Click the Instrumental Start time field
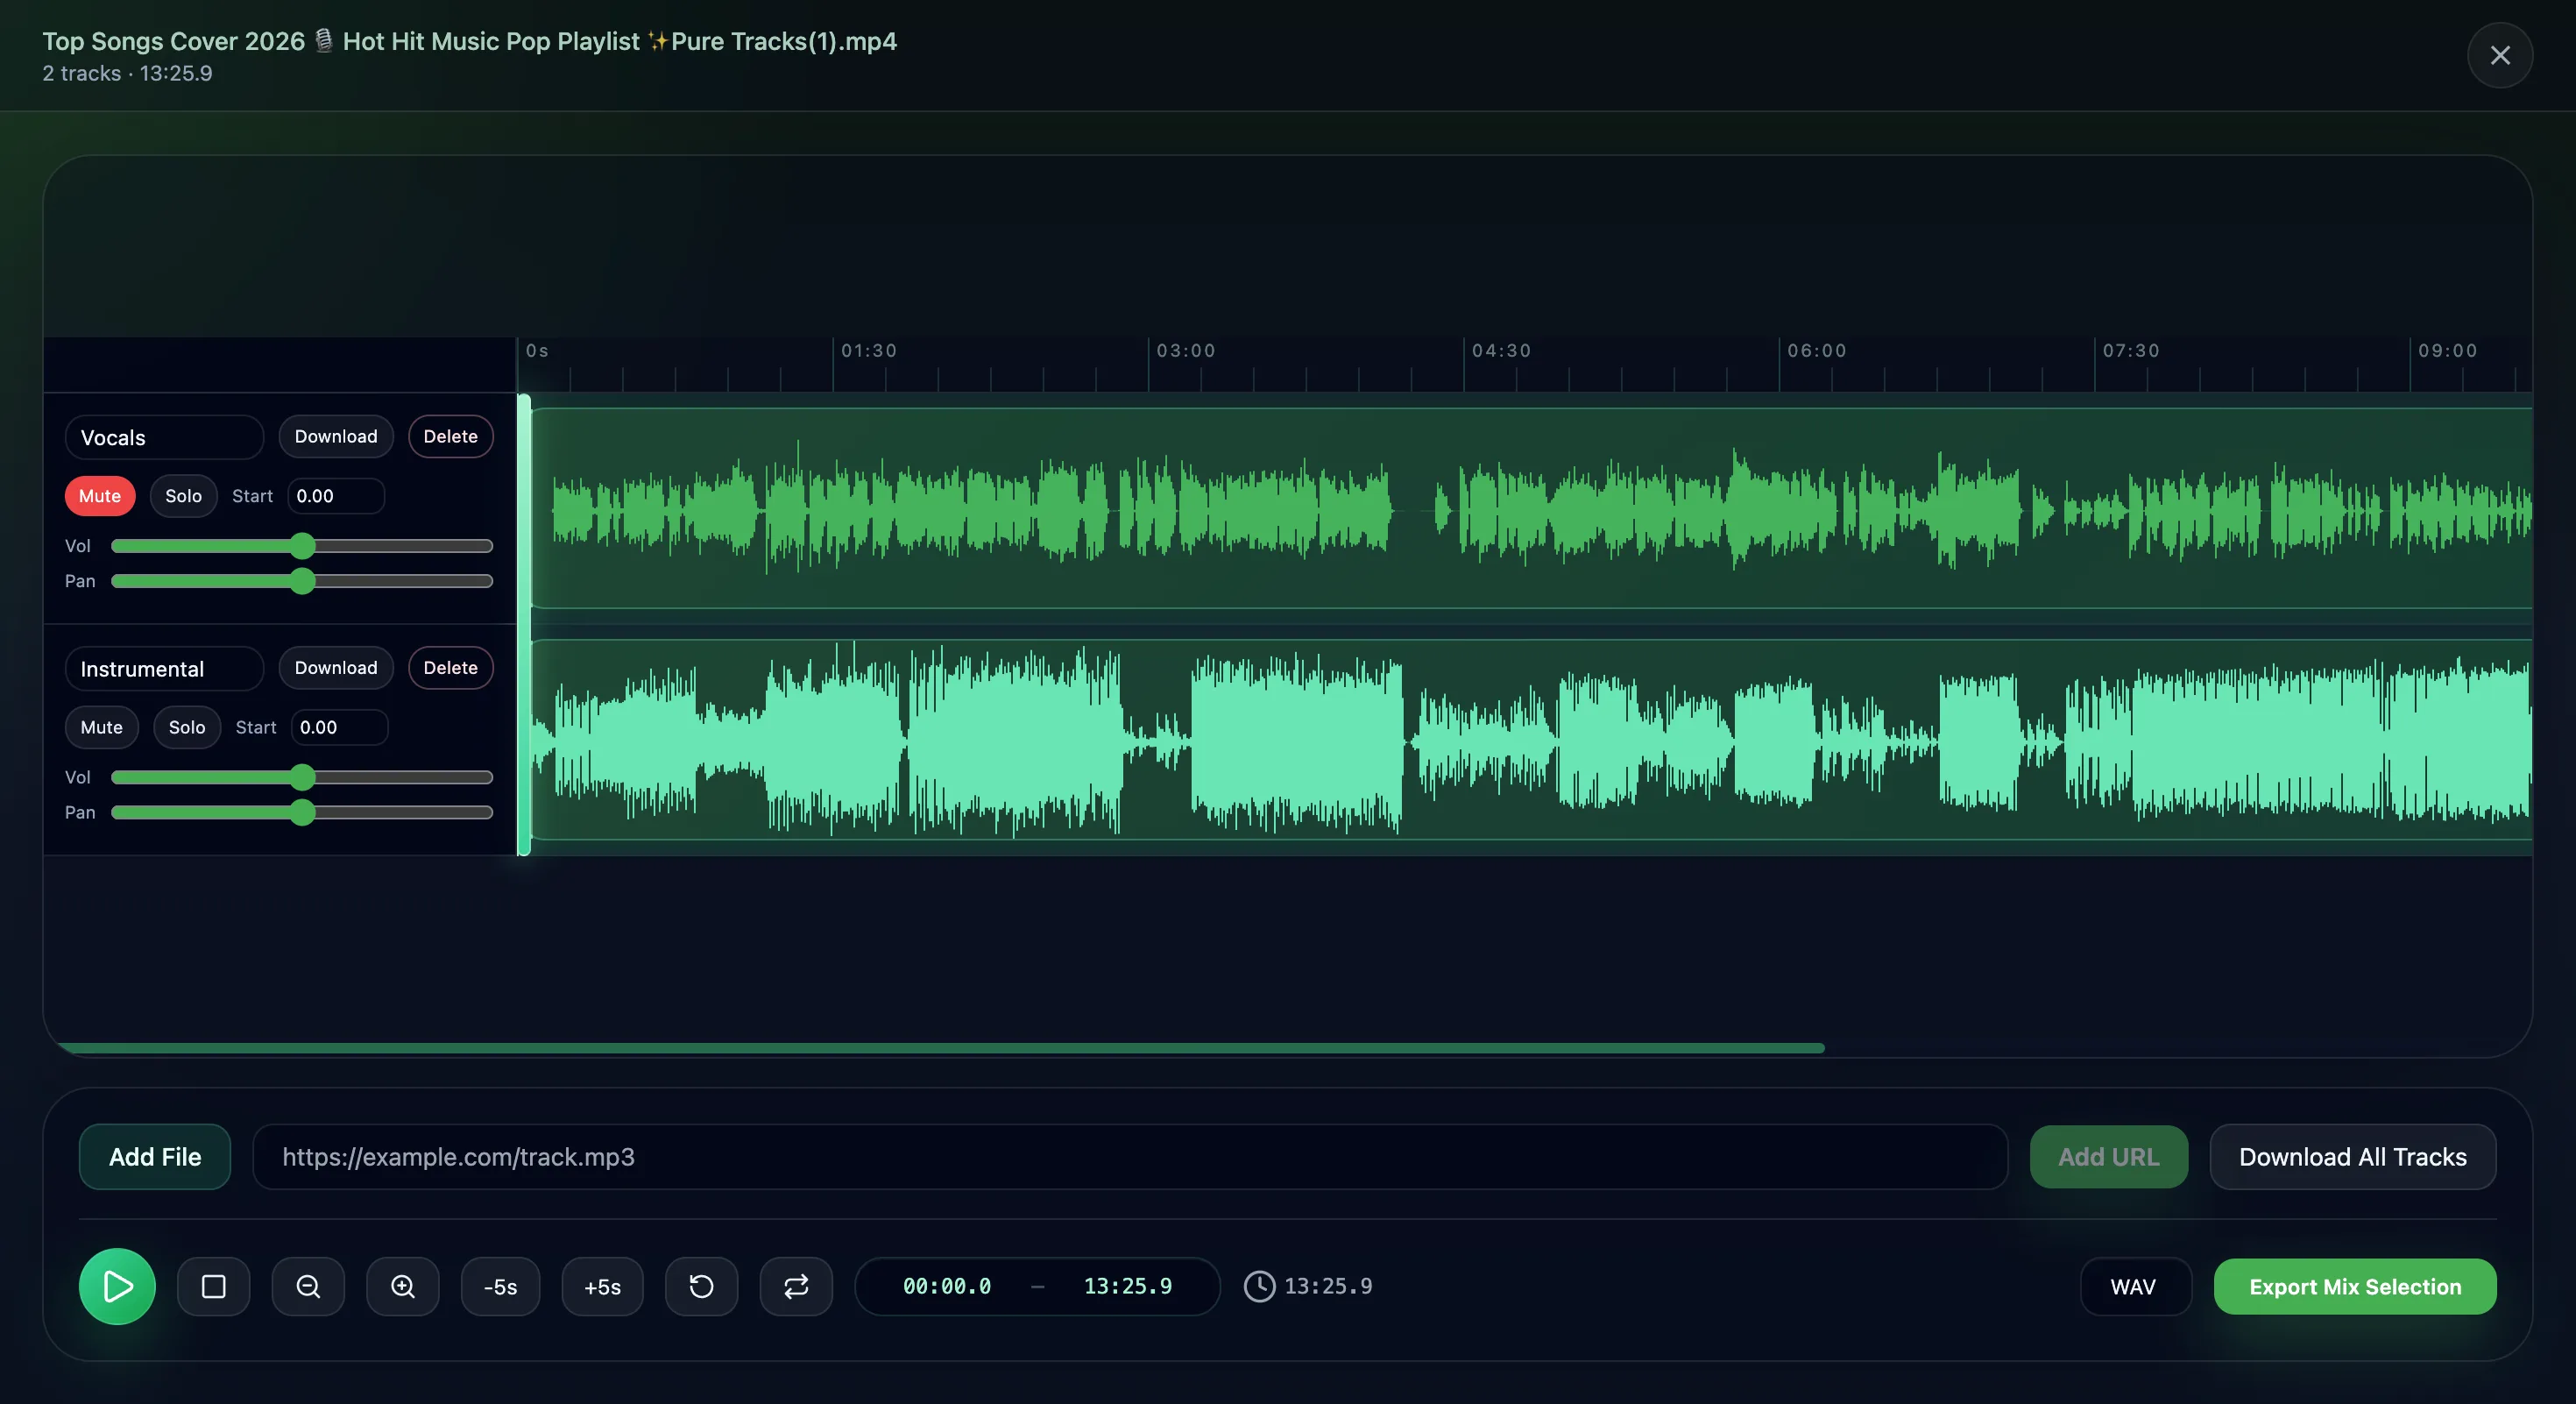 coord(339,727)
